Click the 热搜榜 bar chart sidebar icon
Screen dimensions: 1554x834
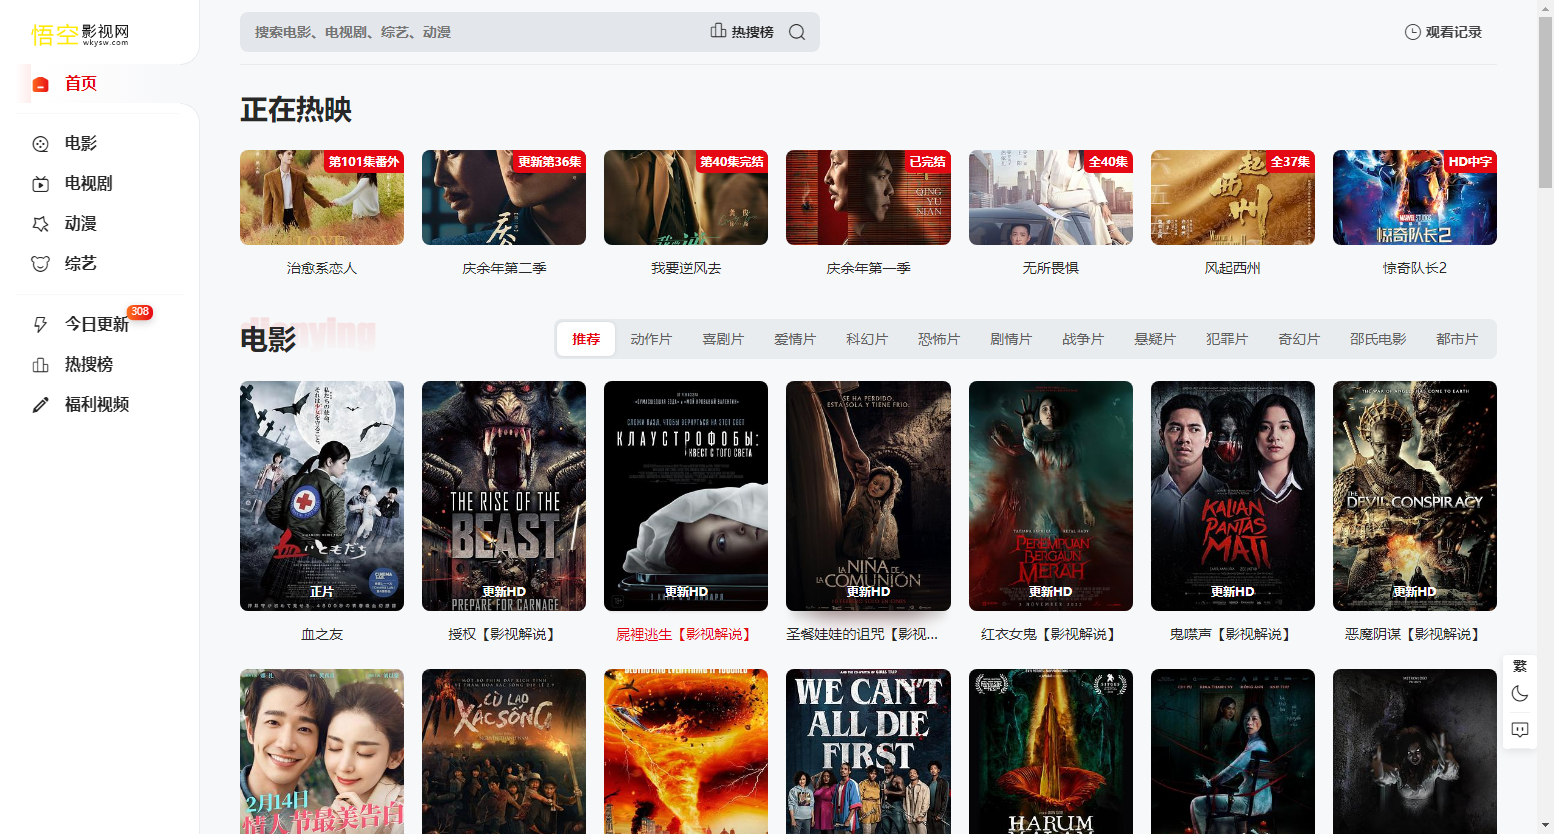[41, 365]
